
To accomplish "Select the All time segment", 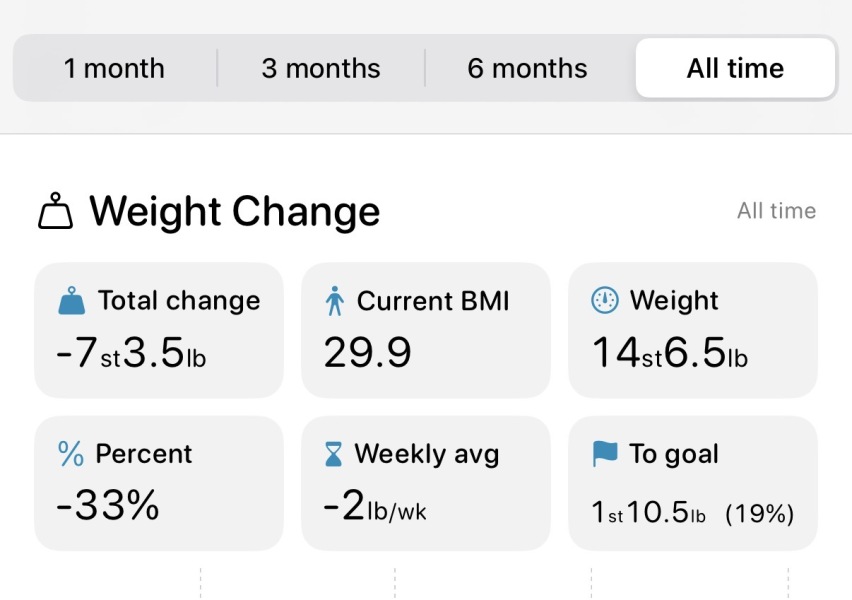I will click(735, 69).
